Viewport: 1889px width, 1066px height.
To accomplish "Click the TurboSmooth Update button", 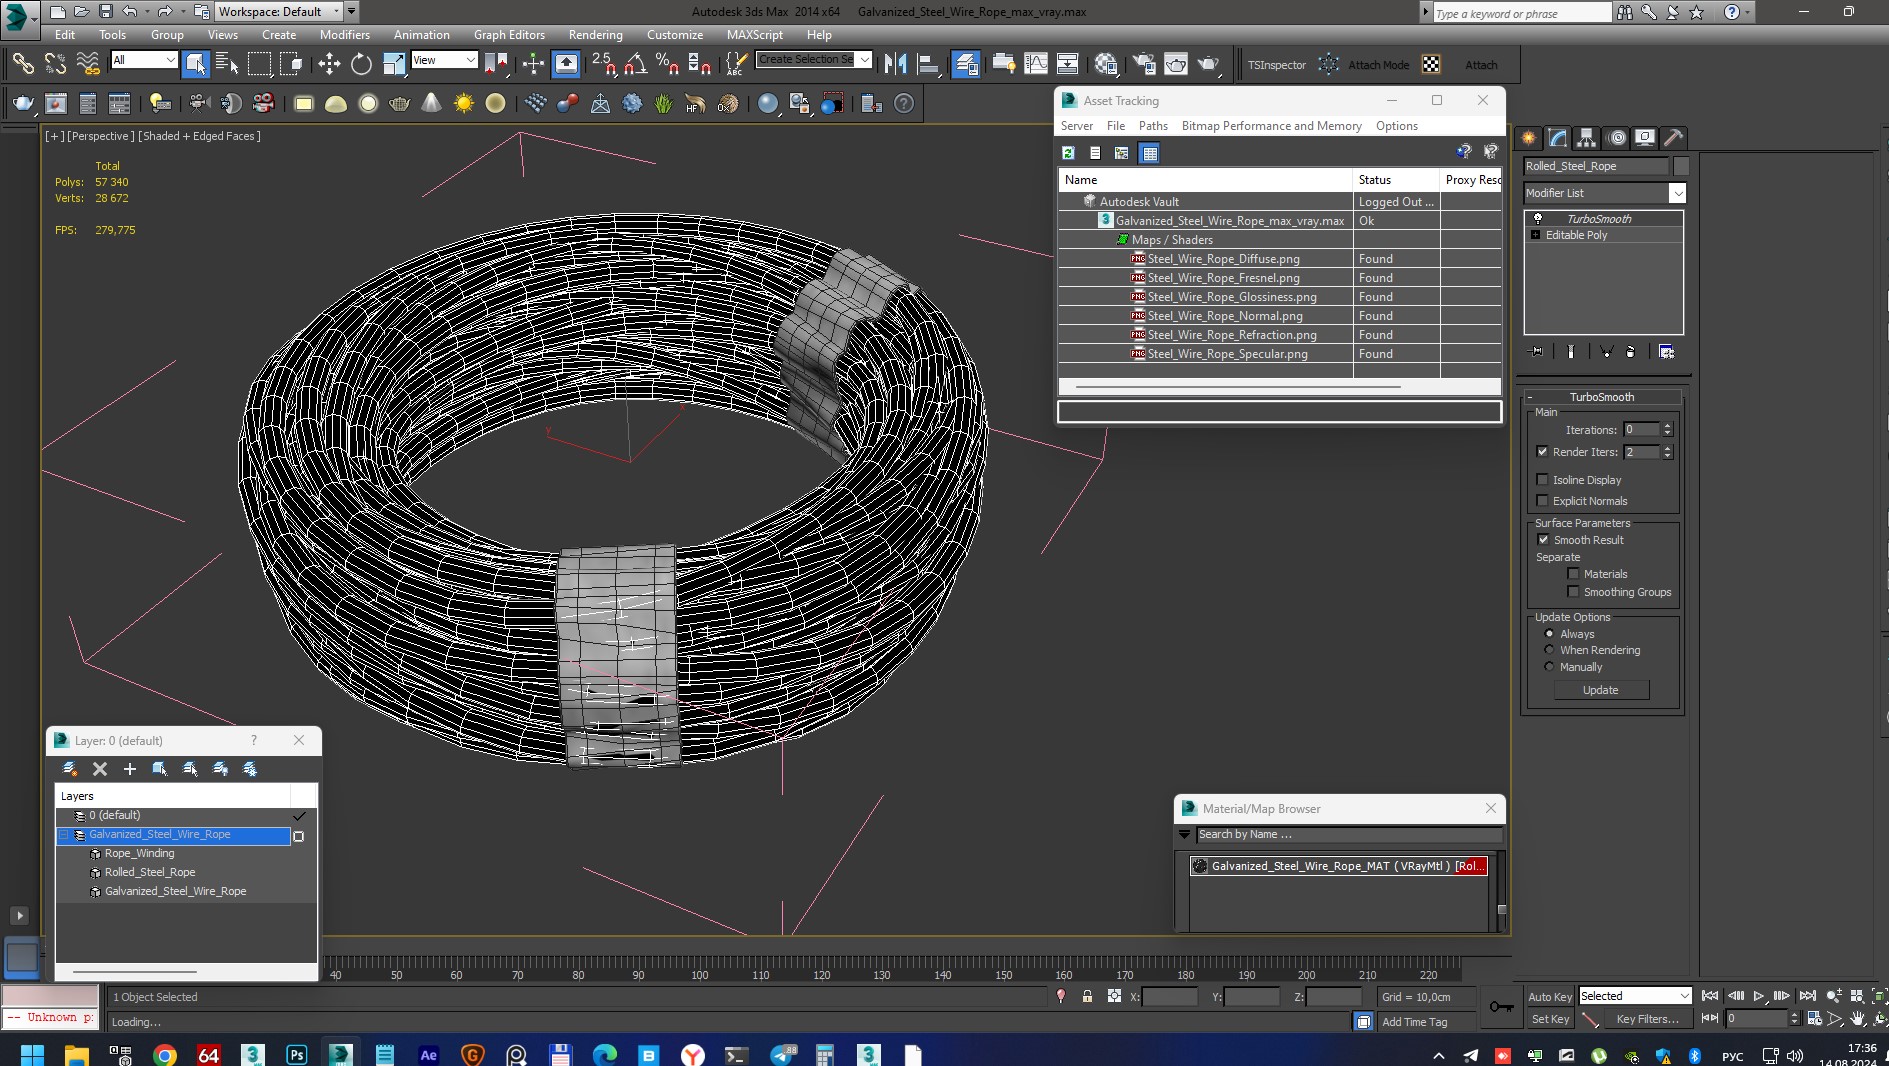I will click(x=1601, y=690).
